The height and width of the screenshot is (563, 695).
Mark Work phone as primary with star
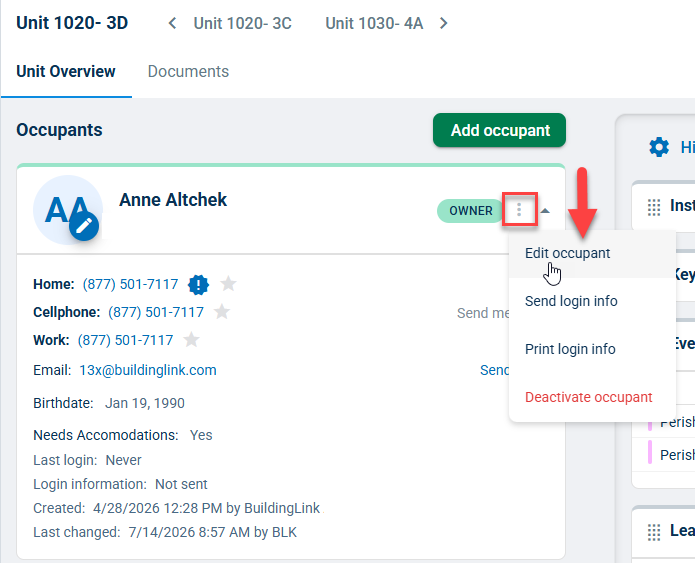point(191,340)
